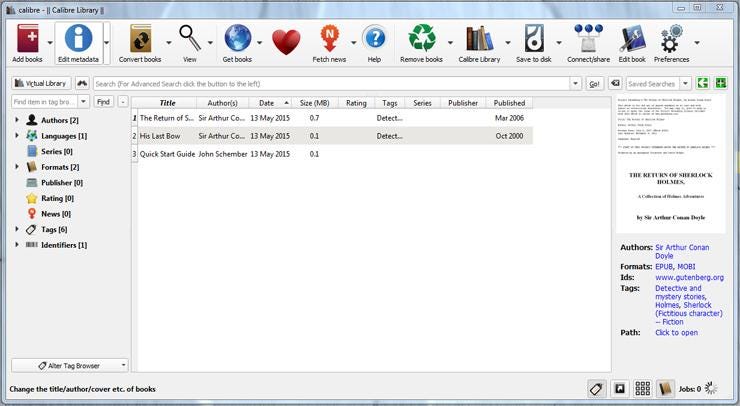The height and width of the screenshot is (406, 740).
Task: Open the Add books dropdown arrow
Action: [x=50, y=43]
